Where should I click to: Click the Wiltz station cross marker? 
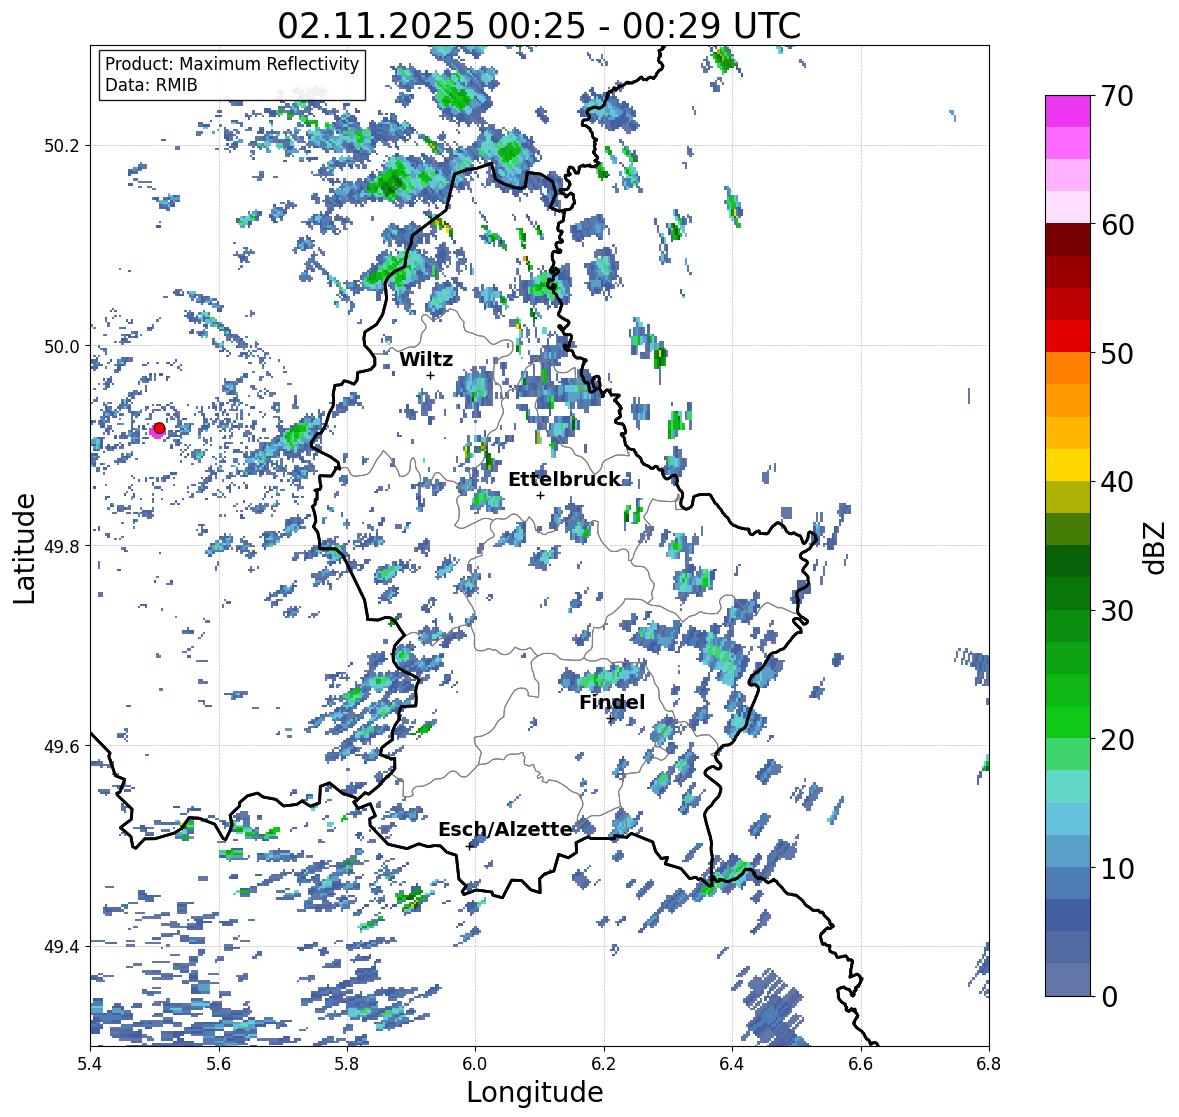(430, 375)
